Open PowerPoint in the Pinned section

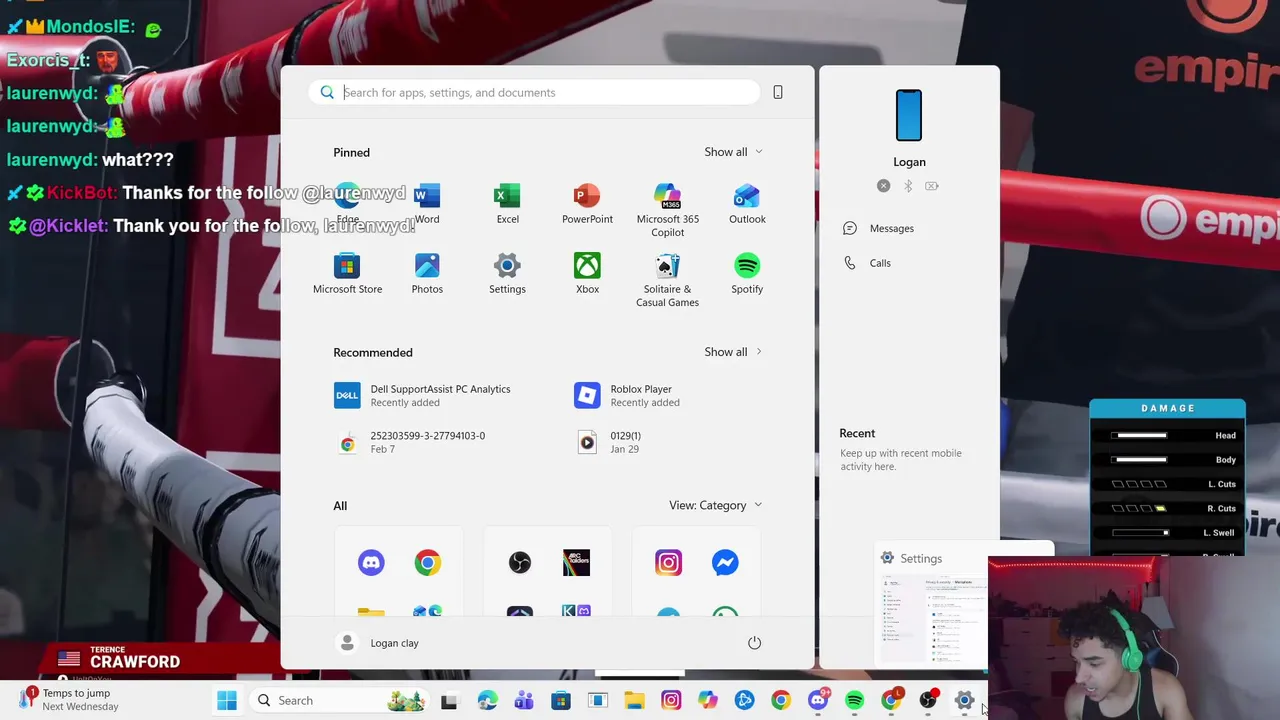[587, 204]
